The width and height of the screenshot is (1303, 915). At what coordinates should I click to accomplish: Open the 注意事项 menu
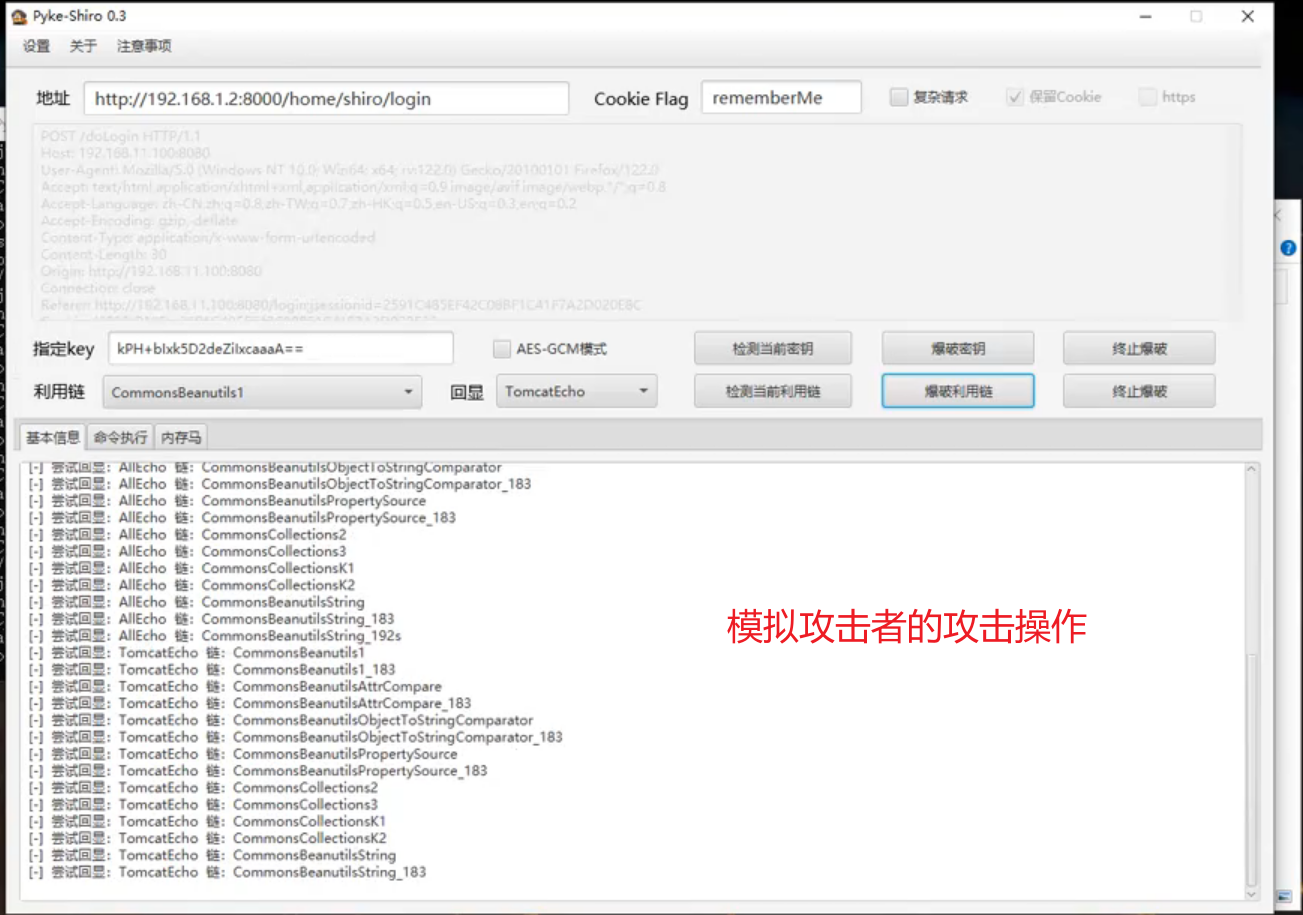[x=142, y=45]
